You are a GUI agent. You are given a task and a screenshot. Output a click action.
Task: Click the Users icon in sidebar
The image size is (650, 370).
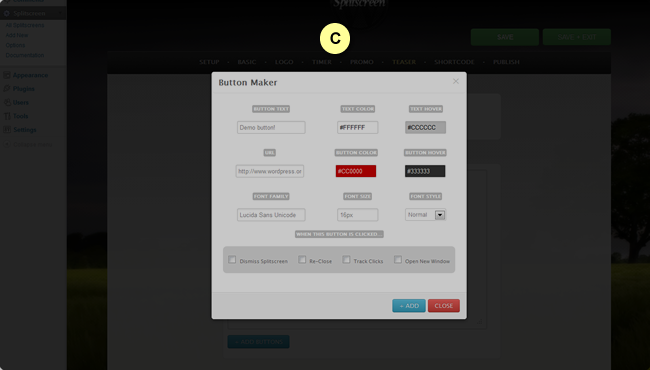coord(7,102)
